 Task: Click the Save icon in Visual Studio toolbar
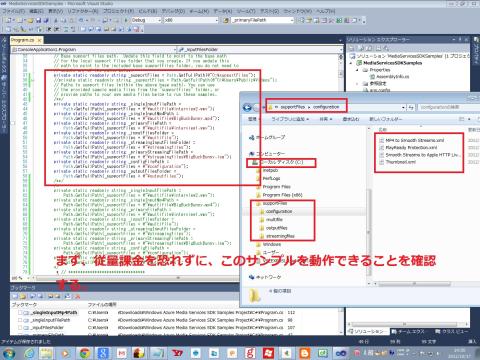[38, 20]
